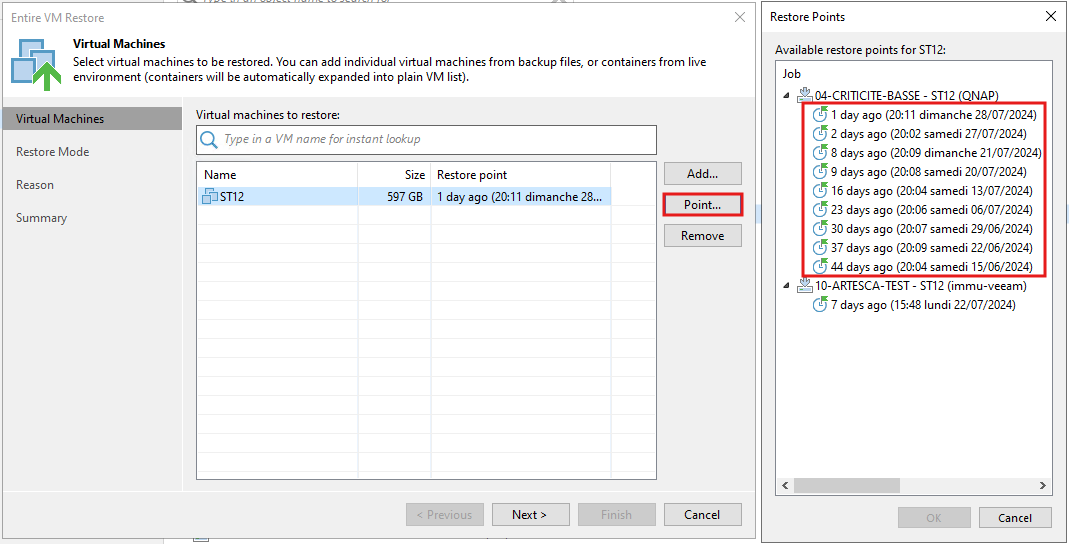Click Next > in the wizard
This screenshot has width=1069, height=544.
530,515
